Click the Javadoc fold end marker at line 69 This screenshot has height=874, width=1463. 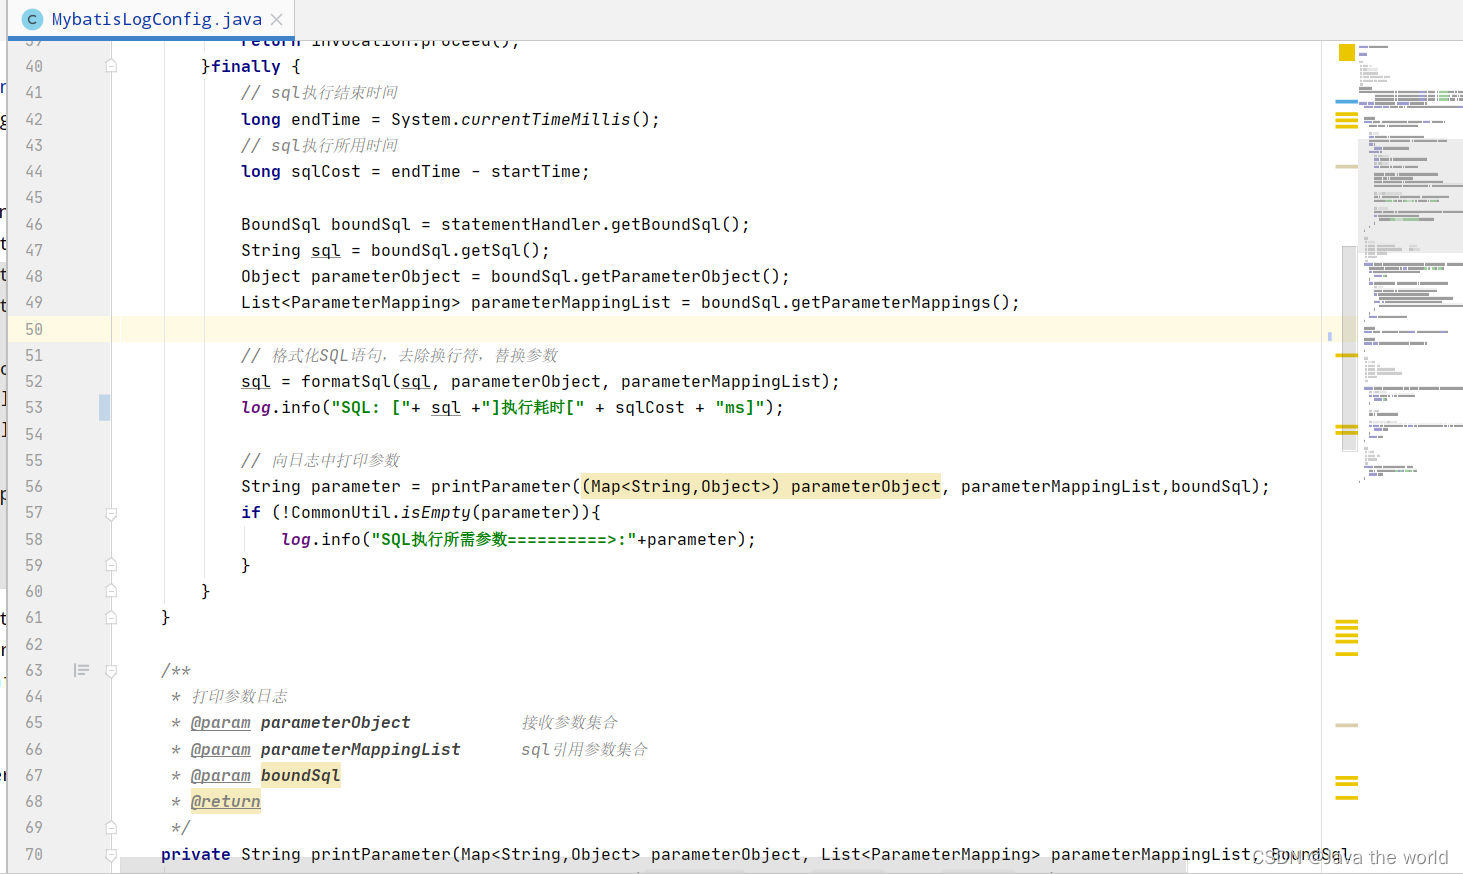coord(111,827)
